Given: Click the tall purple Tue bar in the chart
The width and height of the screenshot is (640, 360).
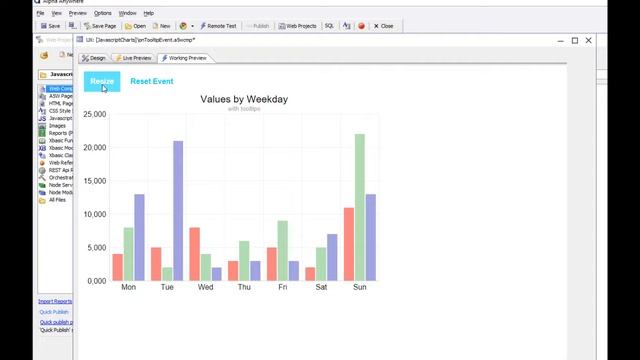Looking at the screenshot, I should coord(178,211).
